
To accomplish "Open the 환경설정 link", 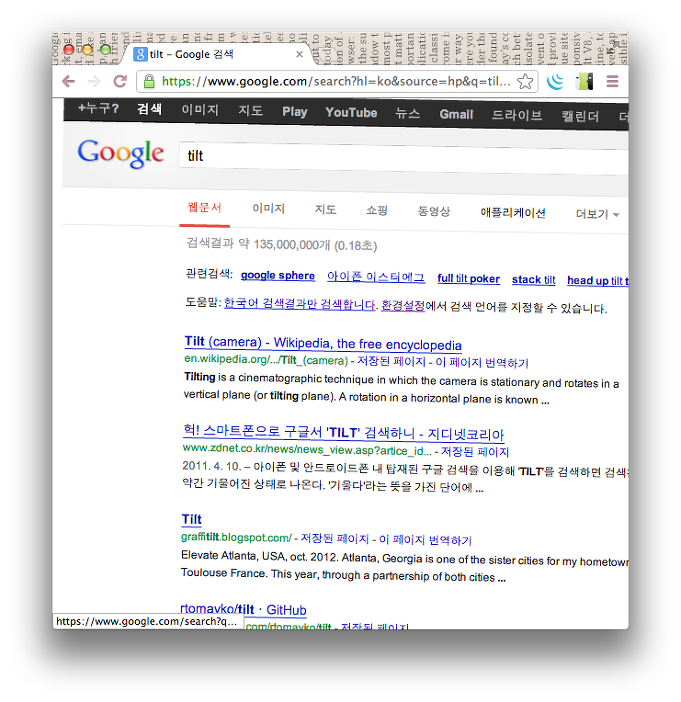I will tap(403, 306).
